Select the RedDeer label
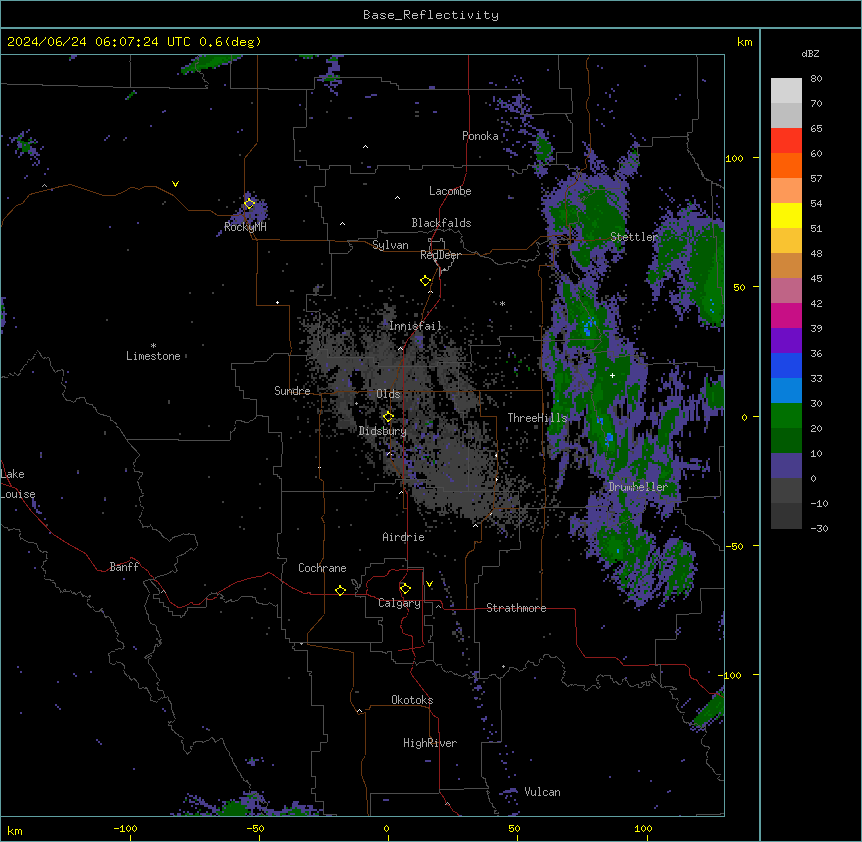 440,255
